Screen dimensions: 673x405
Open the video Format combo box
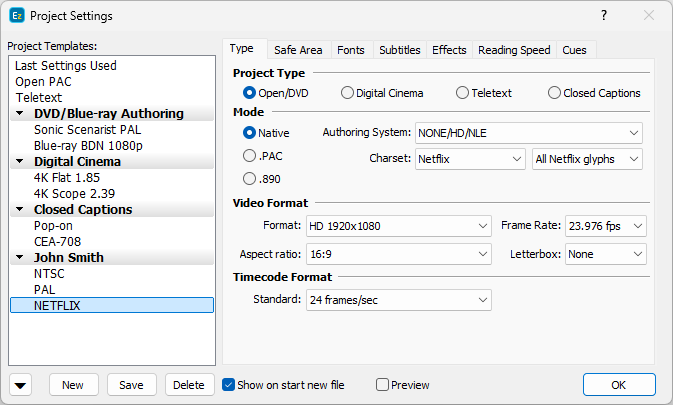pos(398,226)
